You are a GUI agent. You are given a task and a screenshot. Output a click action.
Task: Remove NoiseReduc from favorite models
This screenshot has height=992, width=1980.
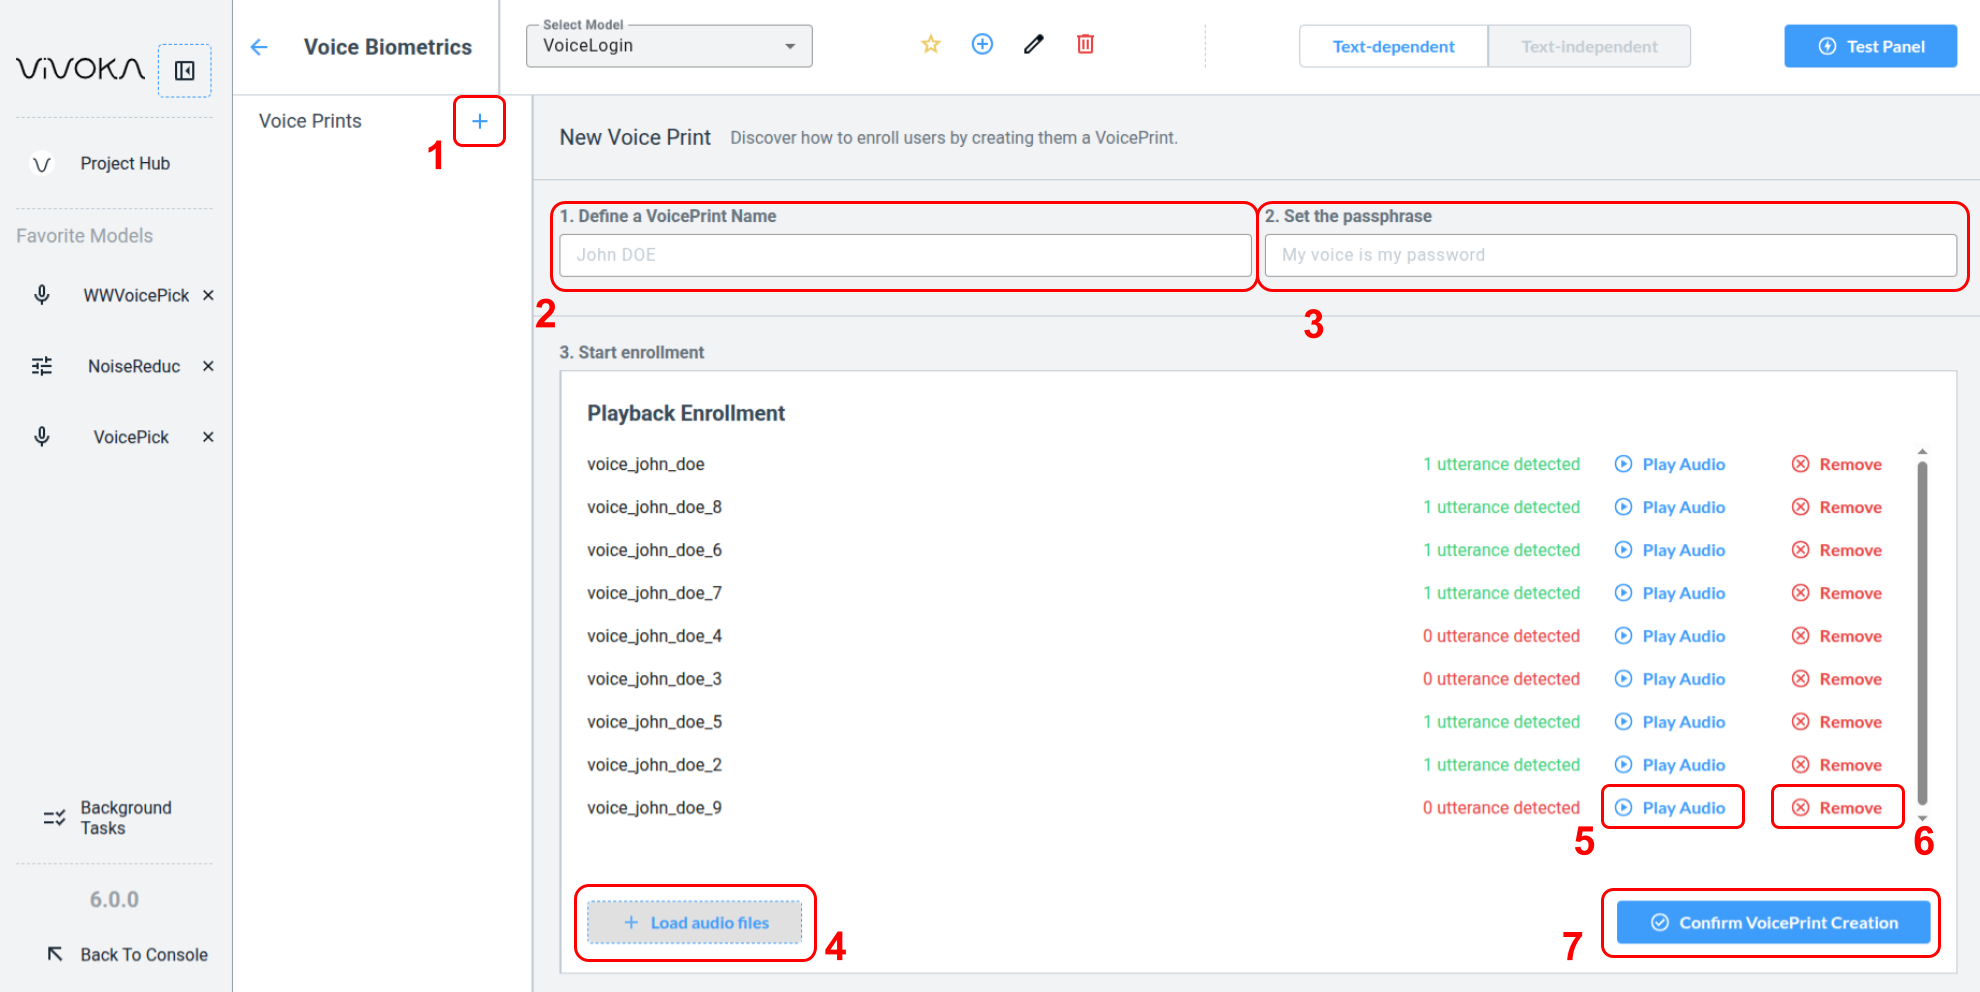coord(208,366)
